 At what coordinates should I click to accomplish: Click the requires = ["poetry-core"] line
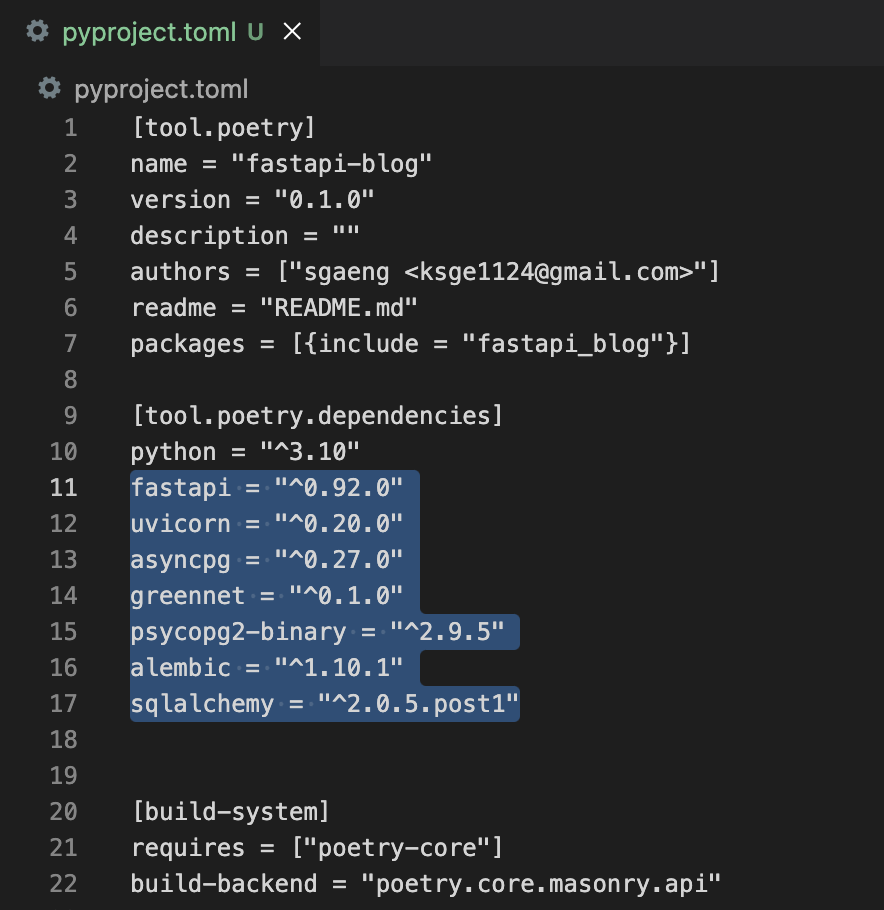[317, 847]
